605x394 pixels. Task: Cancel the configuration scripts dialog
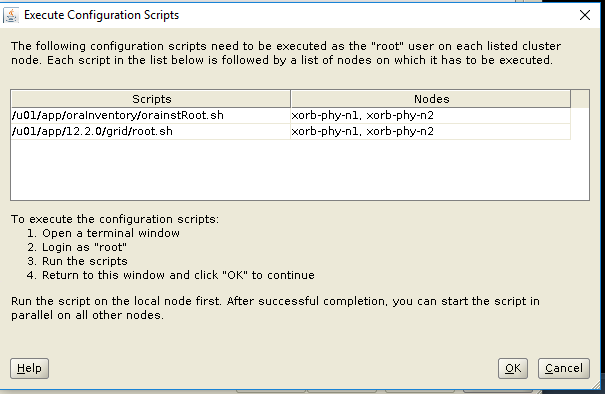click(564, 368)
